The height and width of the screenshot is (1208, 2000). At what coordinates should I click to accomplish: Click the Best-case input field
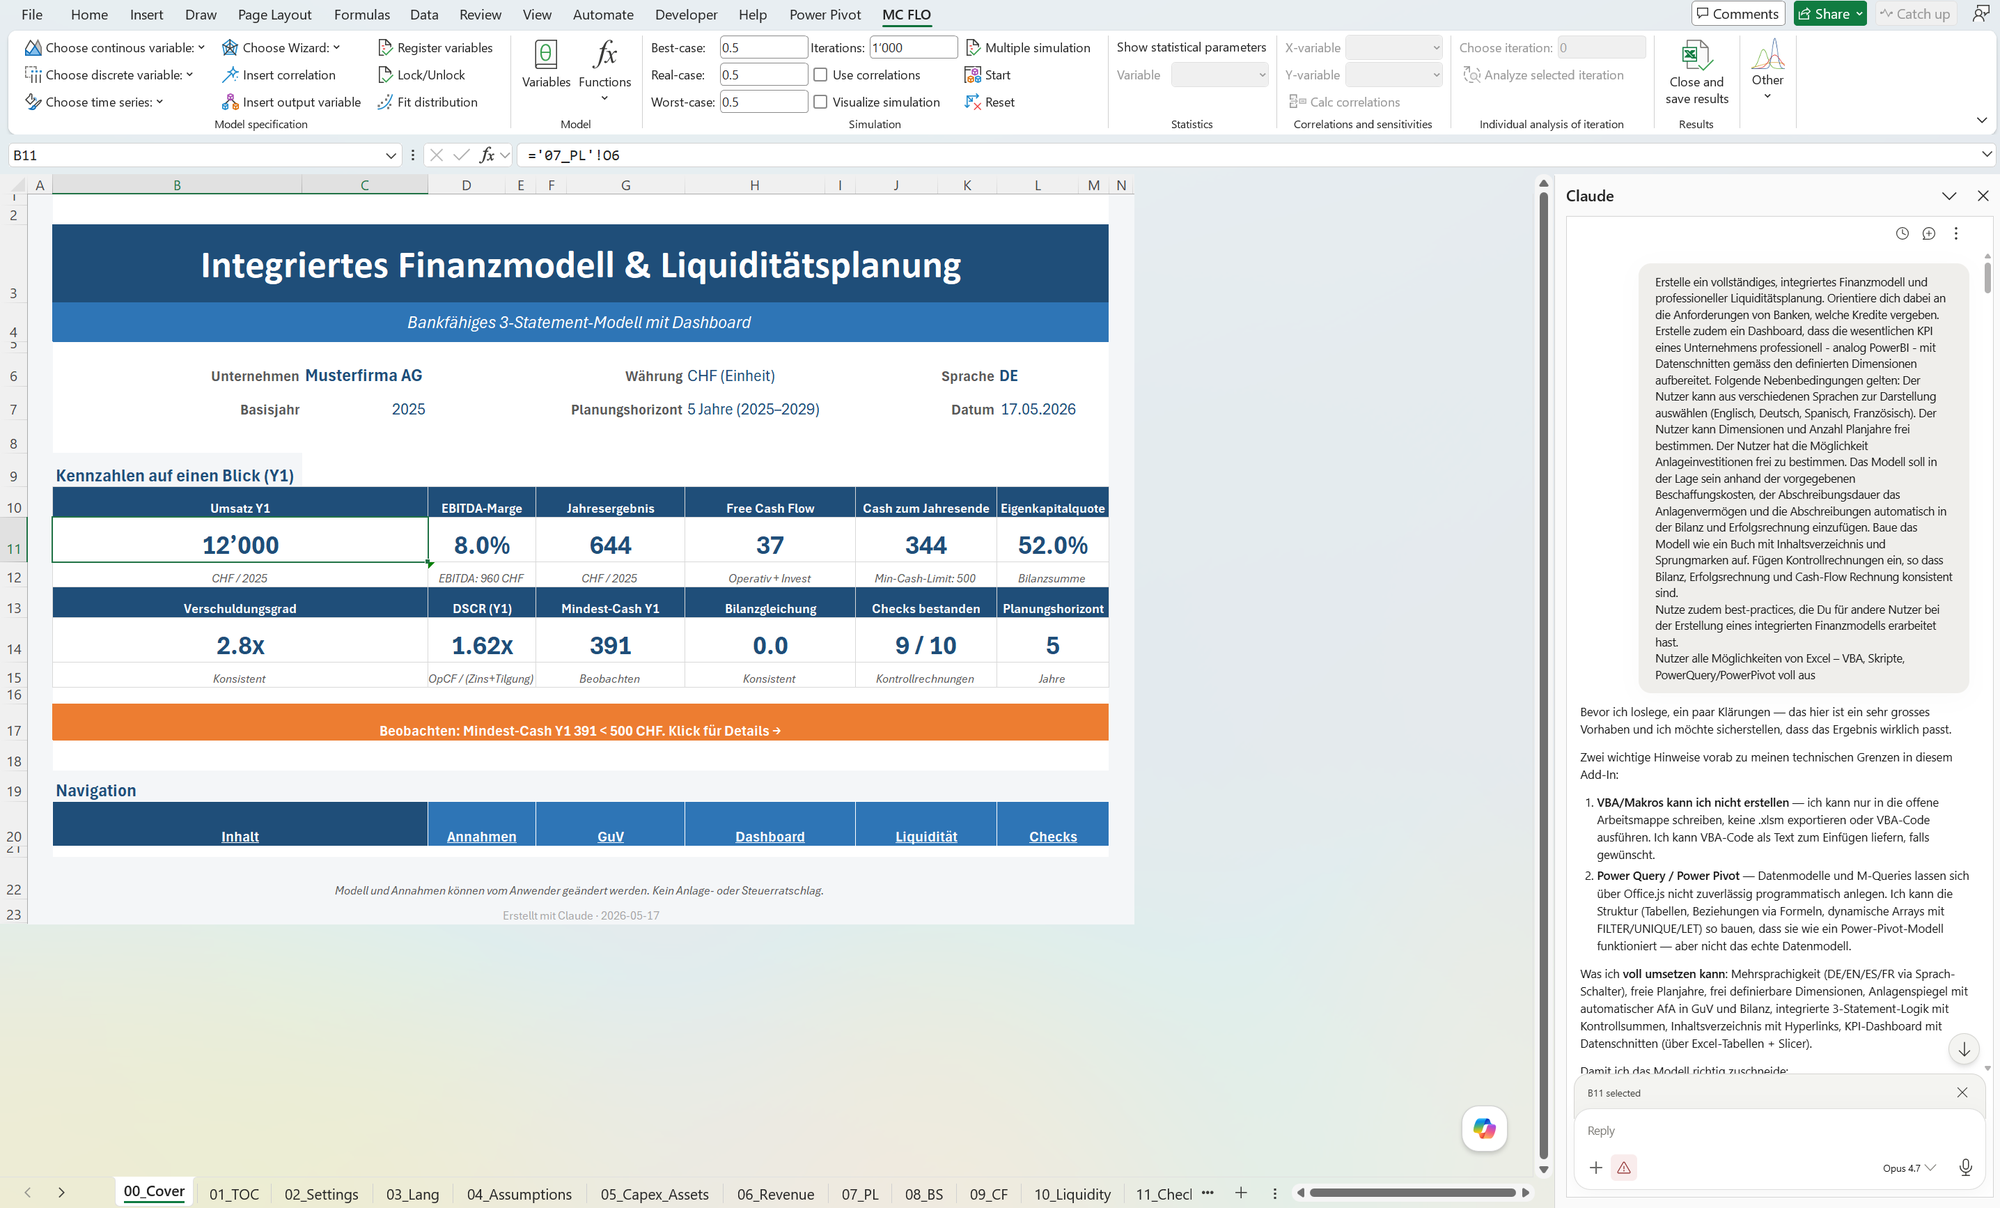click(x=763, y=47)
